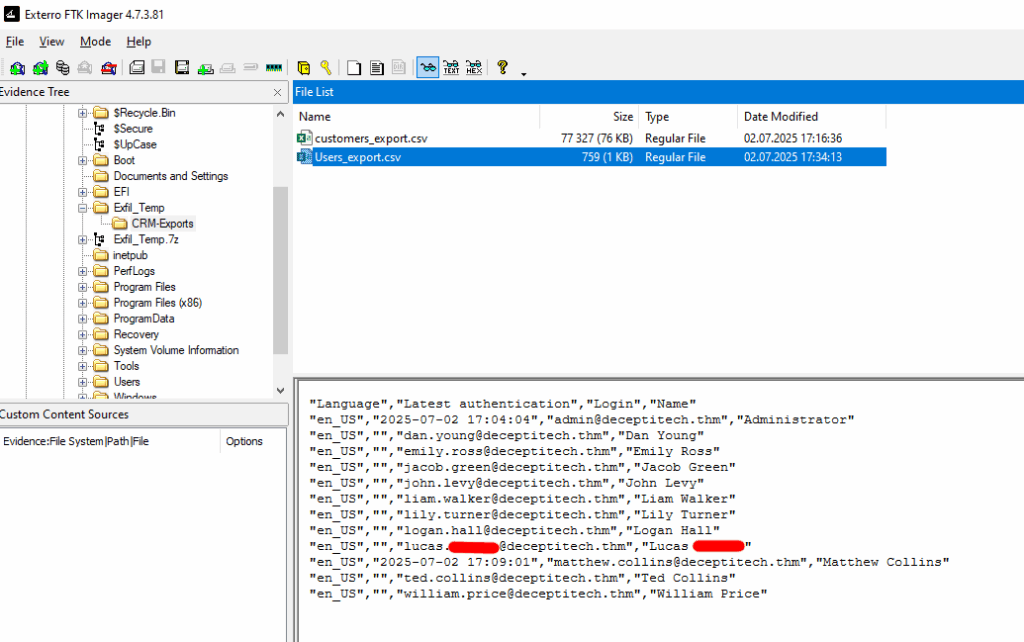Open the File menu

tap(15, 42)
